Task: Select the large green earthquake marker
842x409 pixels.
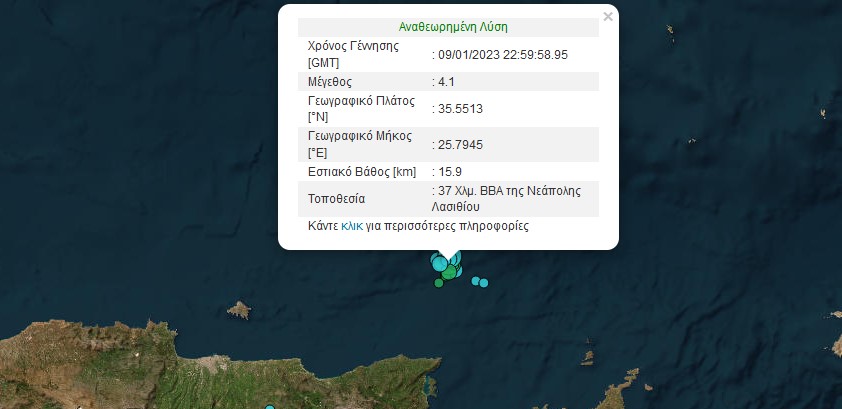Action: click(450, 272)
